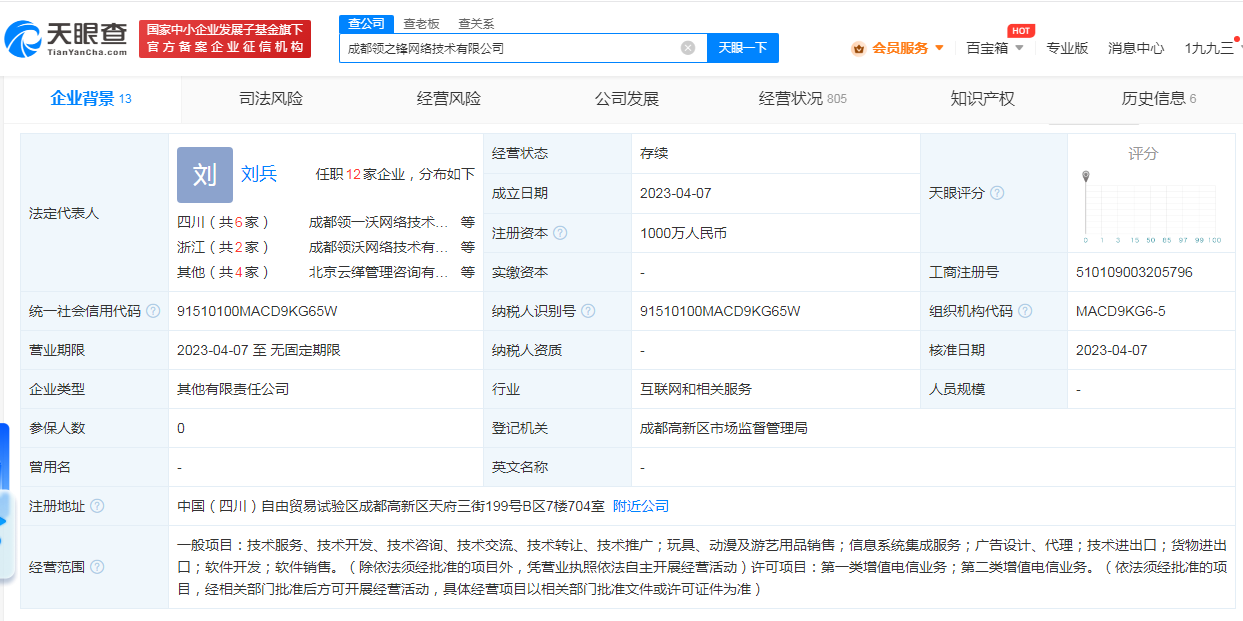The height and width of the screenshot is (621, 1243).
Task: Open the 附近公司 link
Action: (x=641, y=506)
